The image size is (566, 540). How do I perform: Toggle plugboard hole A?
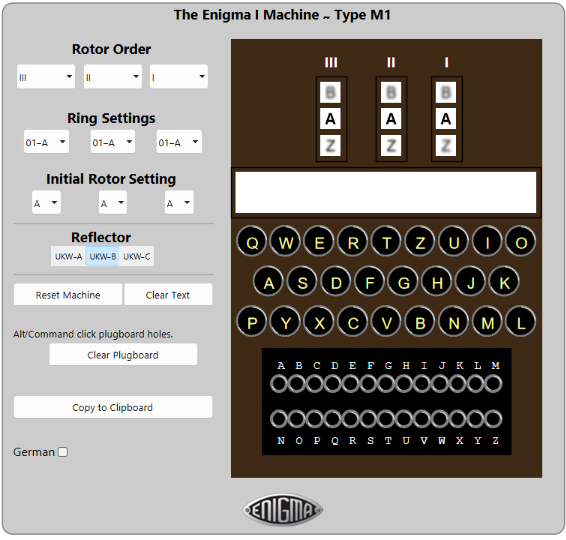(279, 383)
